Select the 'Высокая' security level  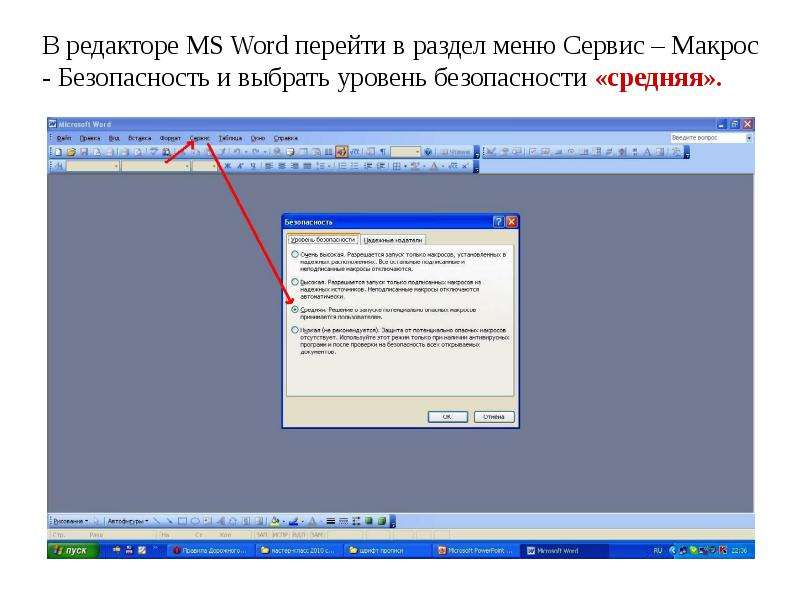click(295, 282)
